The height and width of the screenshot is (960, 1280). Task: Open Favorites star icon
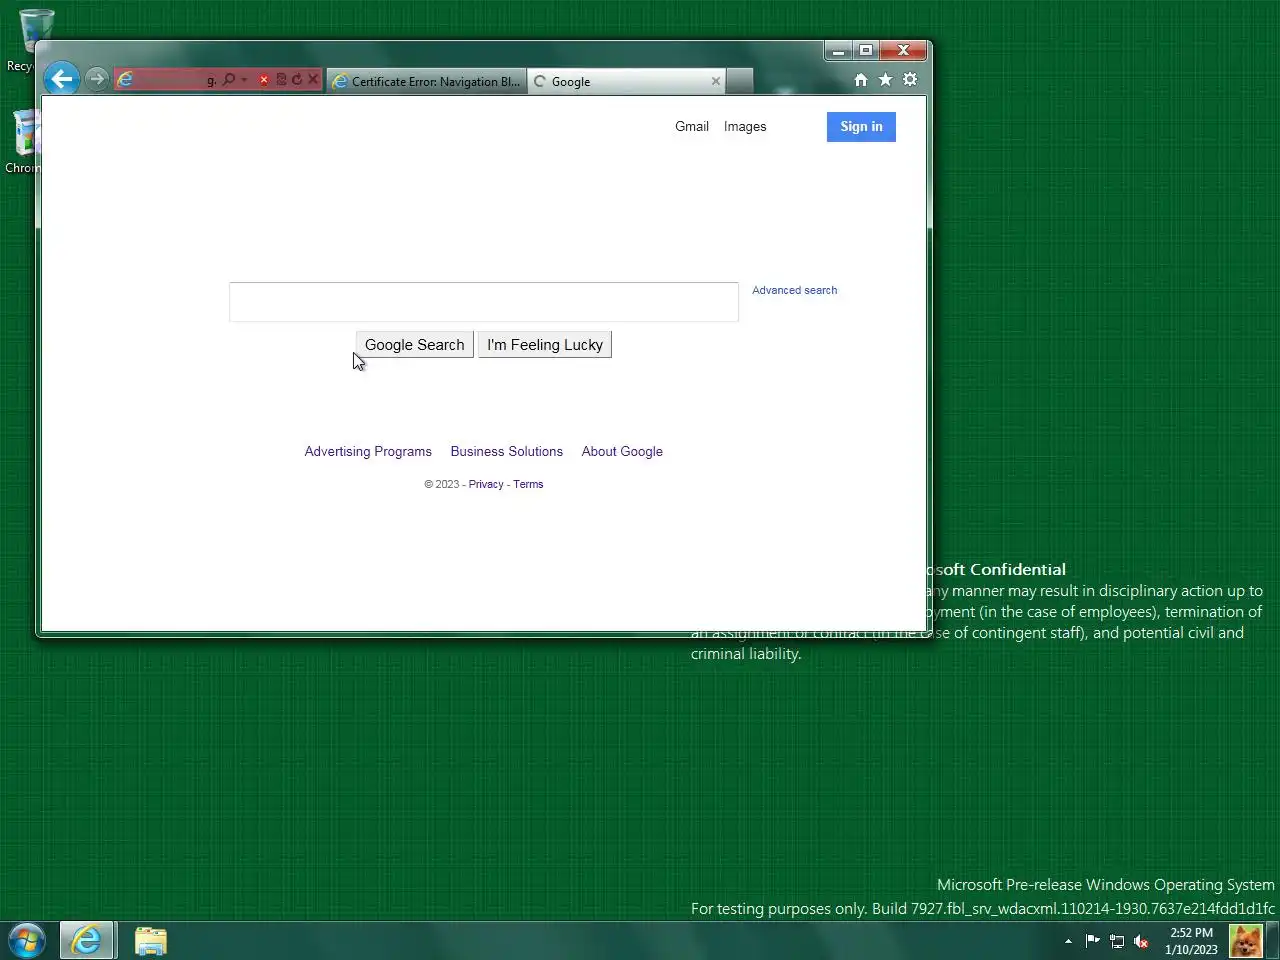point(885,80)
